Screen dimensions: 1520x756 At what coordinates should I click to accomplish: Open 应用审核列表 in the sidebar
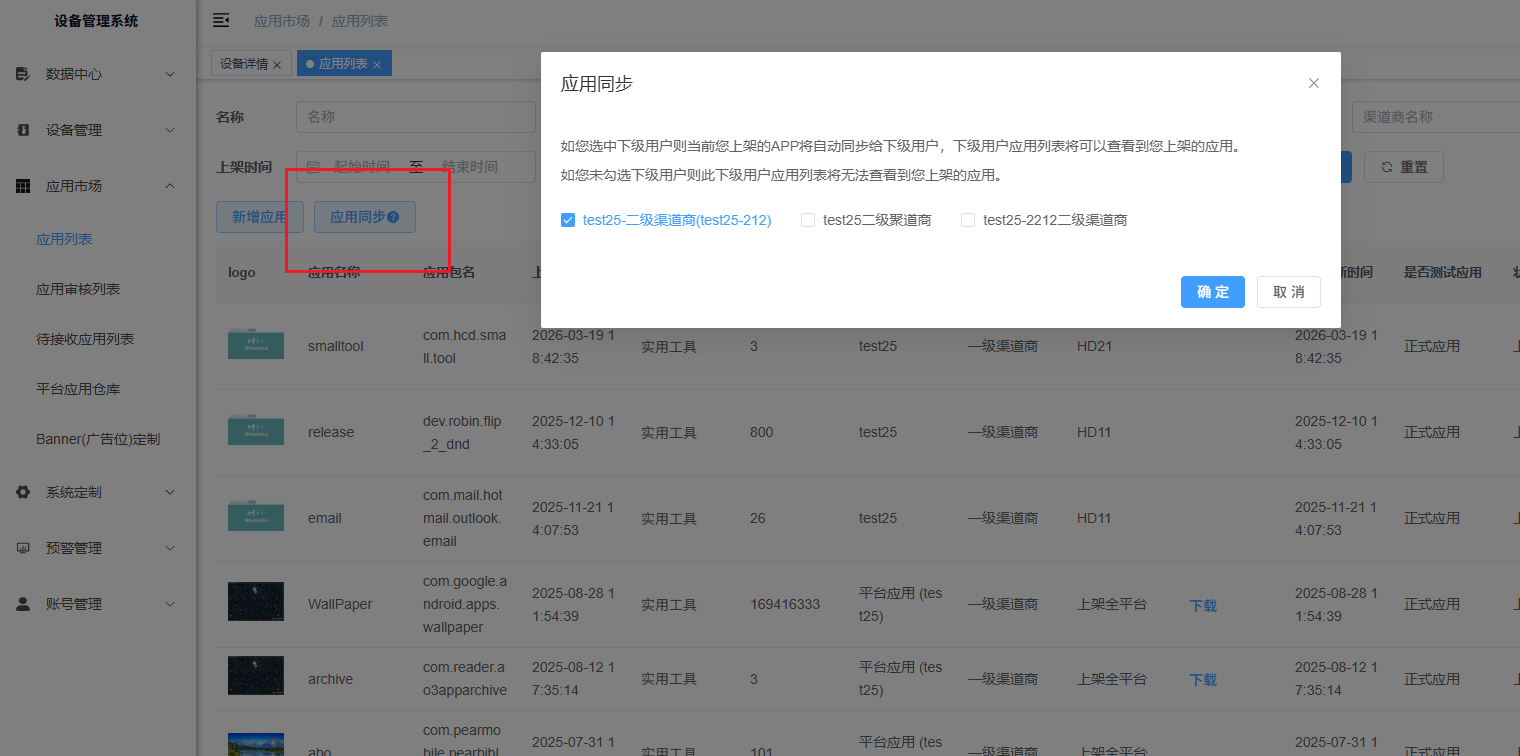point(78,289)
